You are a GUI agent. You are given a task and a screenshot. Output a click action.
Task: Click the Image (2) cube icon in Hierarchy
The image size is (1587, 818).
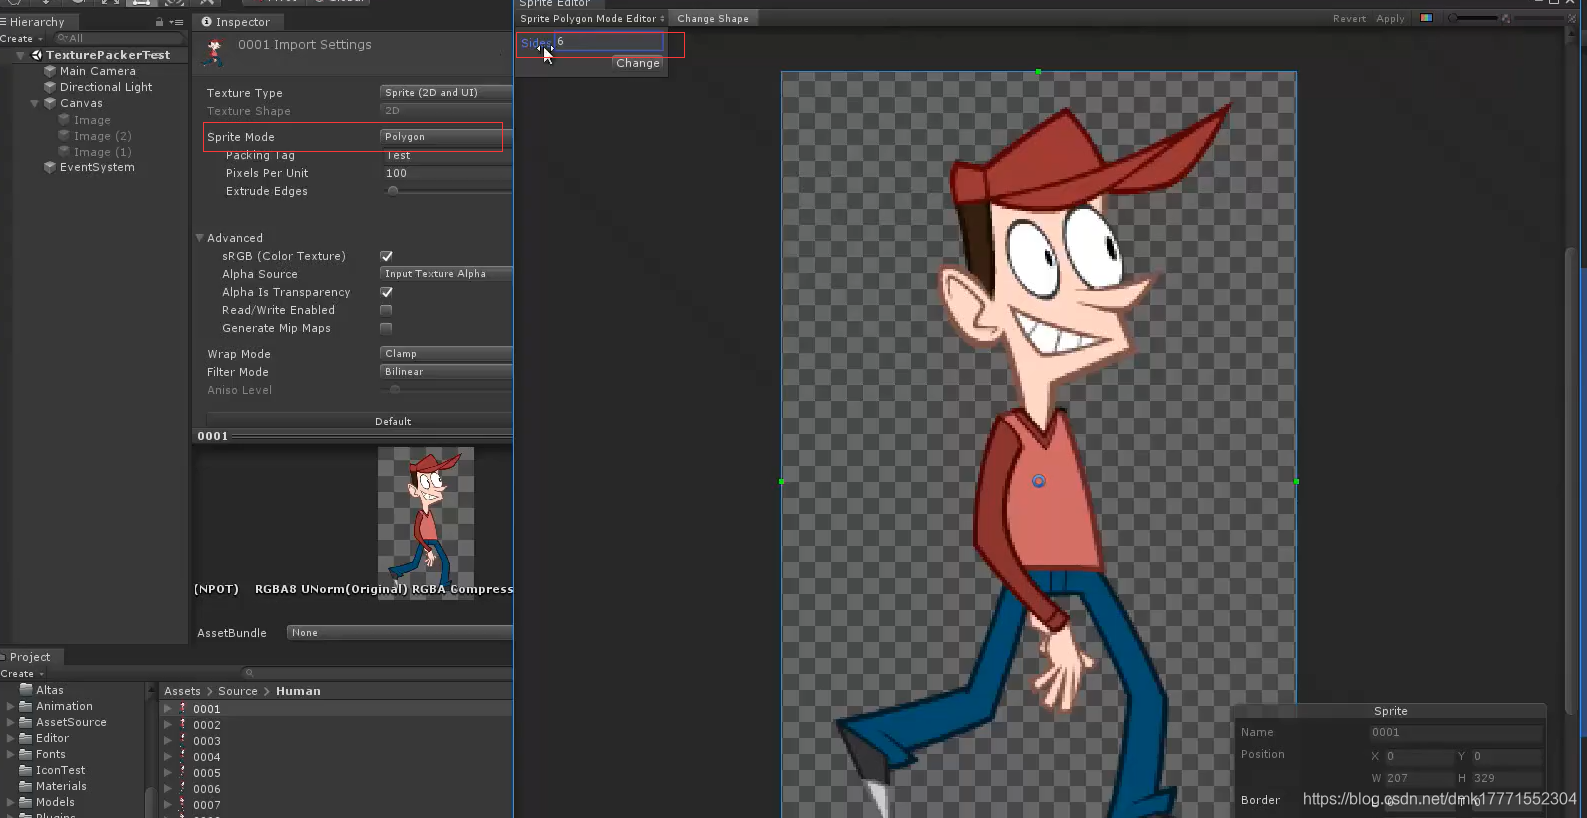[x=64, y=136]
